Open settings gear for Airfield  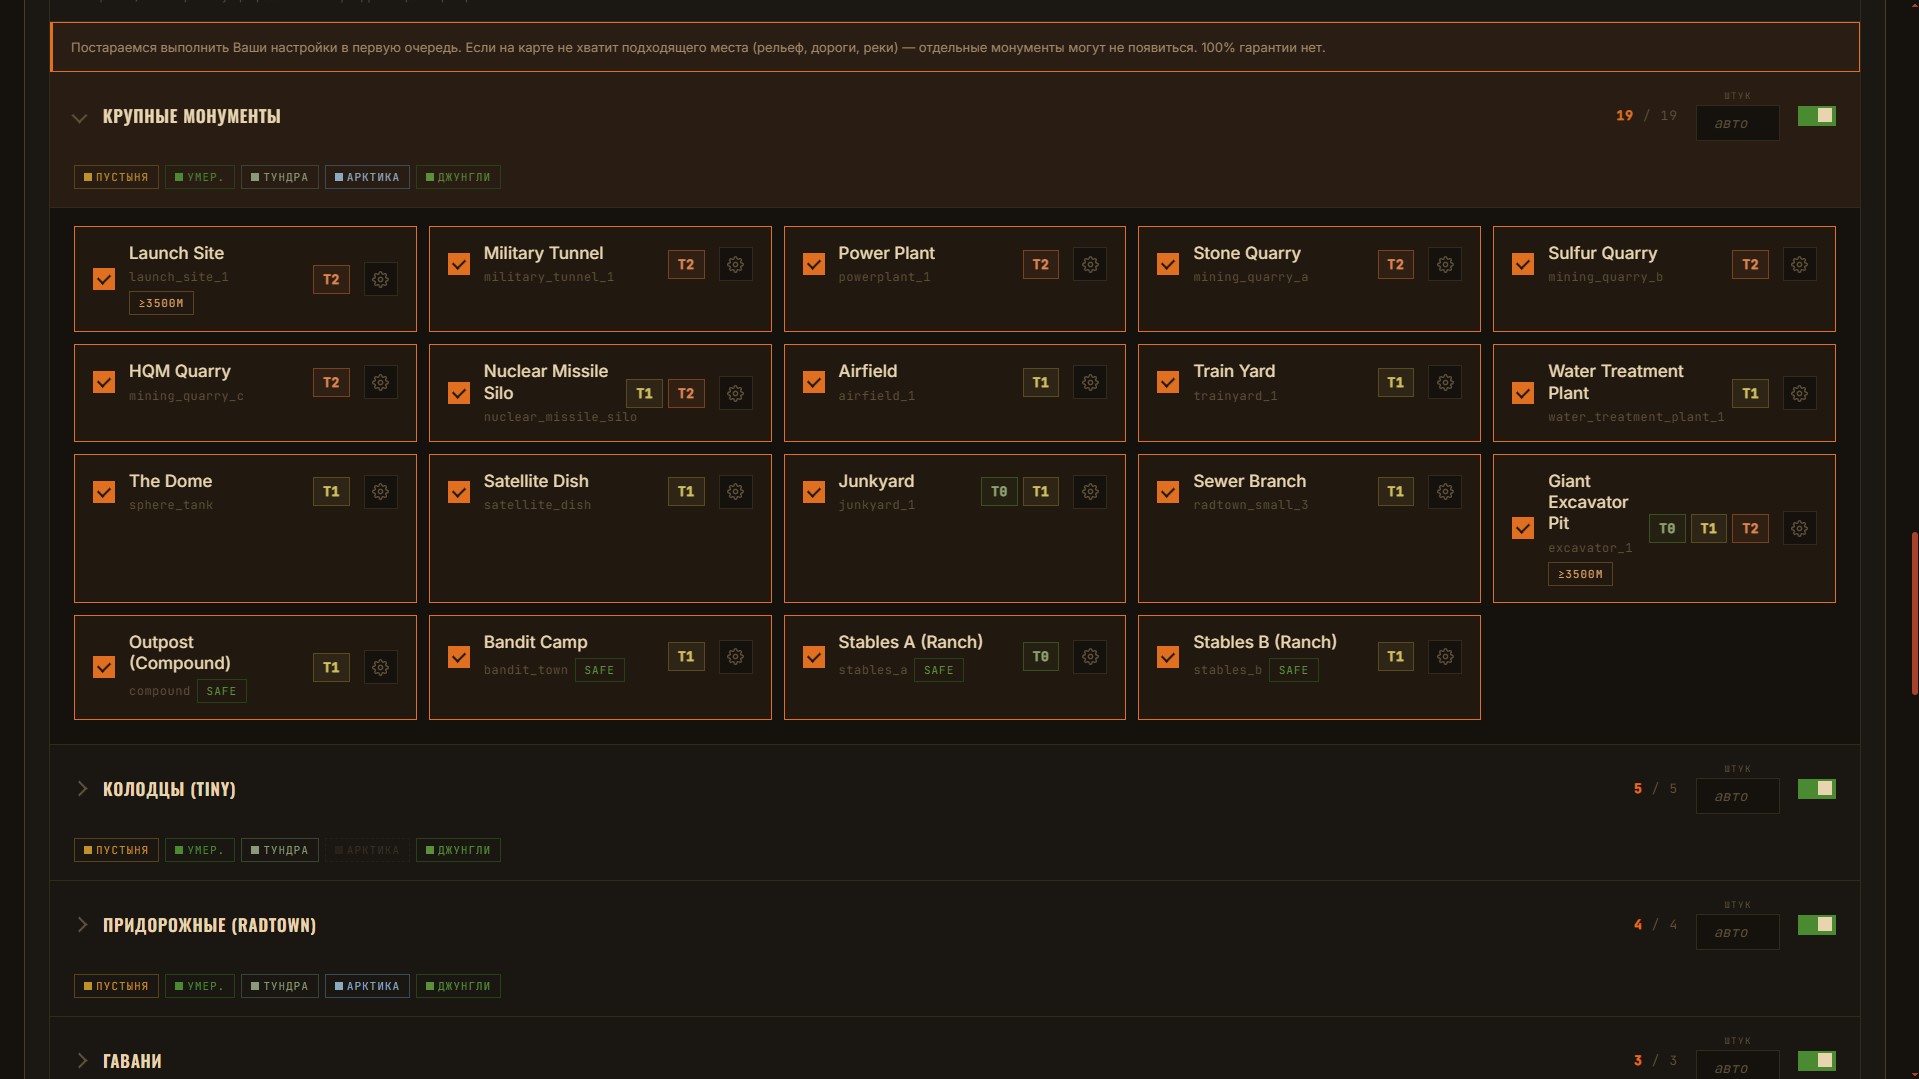click(x=1090, y=383)
